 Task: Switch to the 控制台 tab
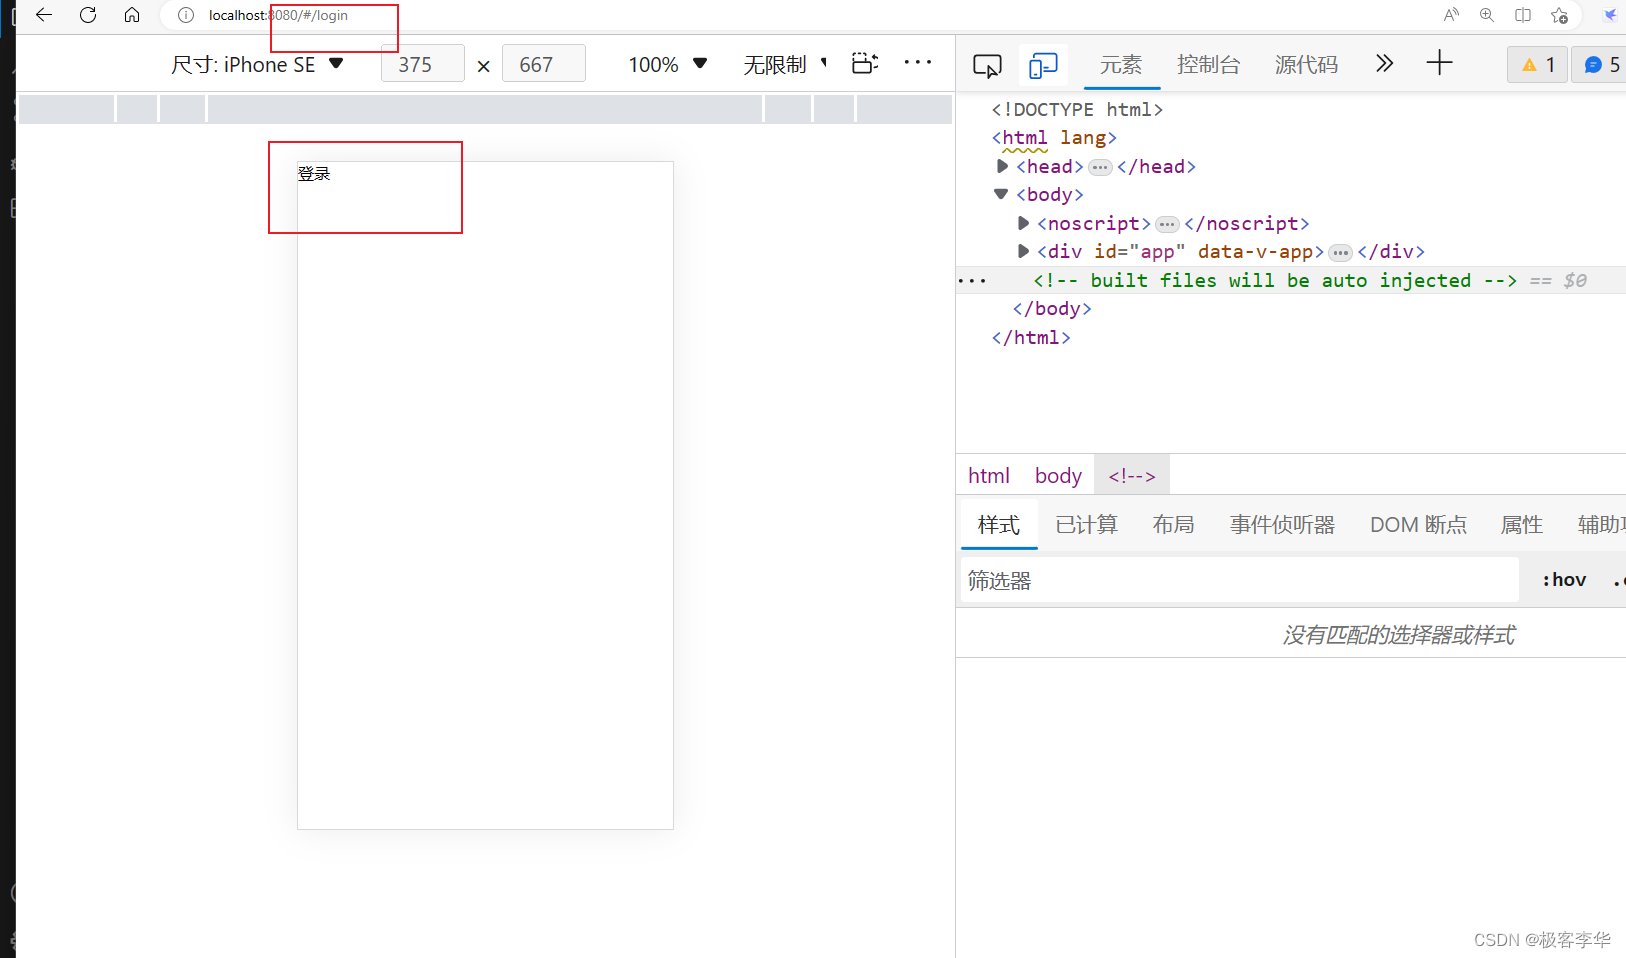tap(1208, 65)
